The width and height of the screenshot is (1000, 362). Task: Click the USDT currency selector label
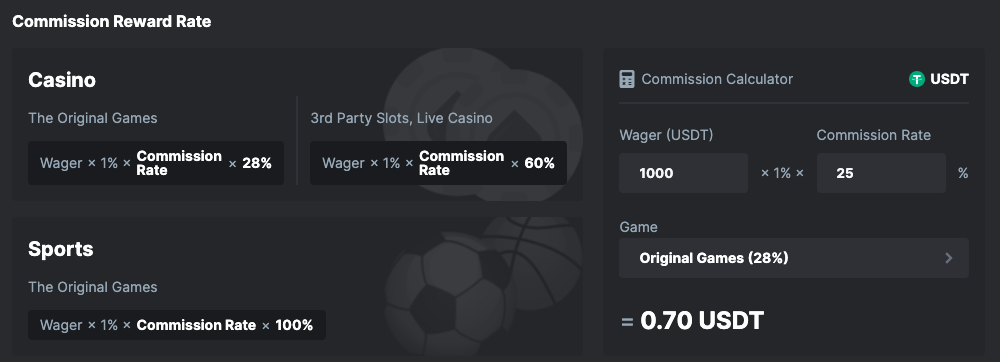[949, 79]
